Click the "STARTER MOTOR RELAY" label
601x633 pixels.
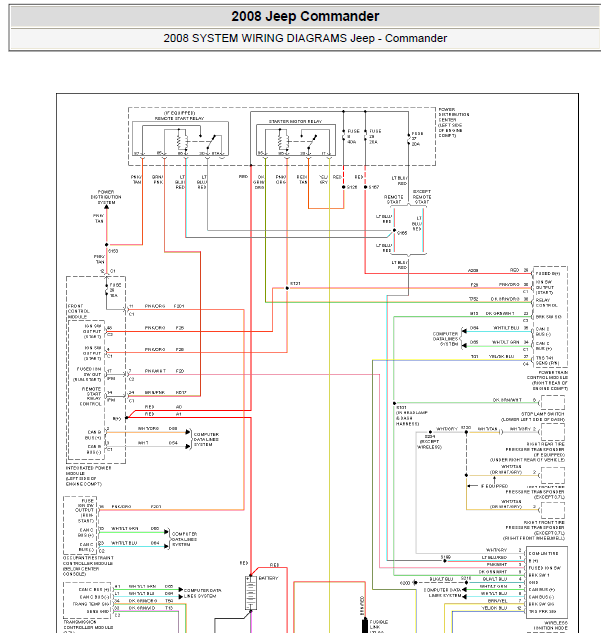coord(295,121)
